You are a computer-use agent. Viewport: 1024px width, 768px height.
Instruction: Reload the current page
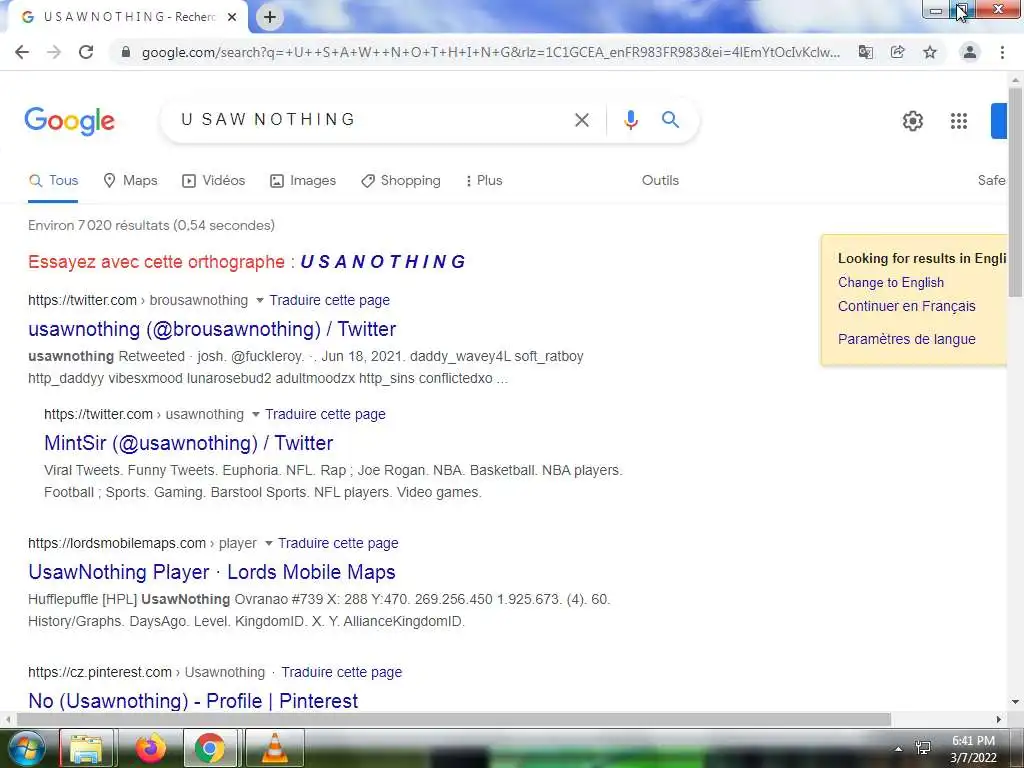tap(86, 52)
